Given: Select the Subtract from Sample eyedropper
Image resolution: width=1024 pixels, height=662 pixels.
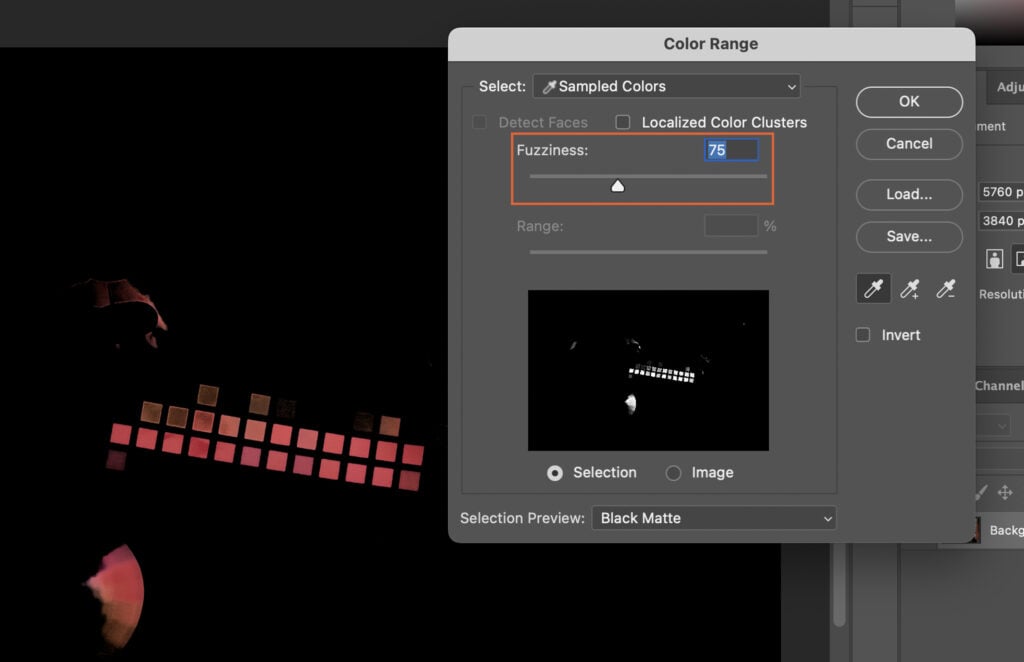Looking at the screenshot, I should [x=945, y=290].
